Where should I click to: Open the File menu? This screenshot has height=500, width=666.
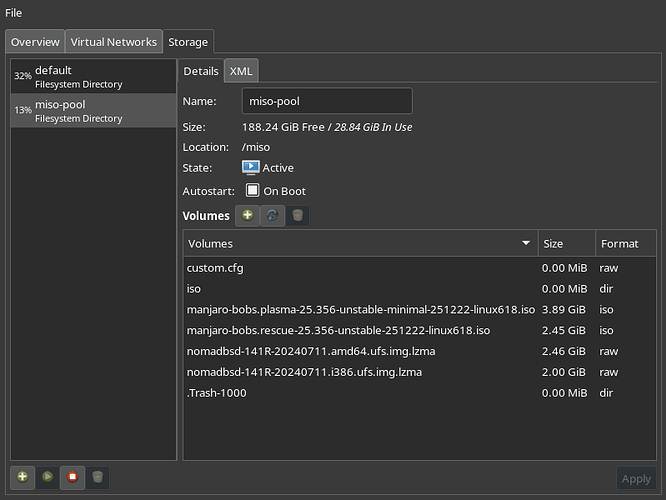(x=14, y=13)
